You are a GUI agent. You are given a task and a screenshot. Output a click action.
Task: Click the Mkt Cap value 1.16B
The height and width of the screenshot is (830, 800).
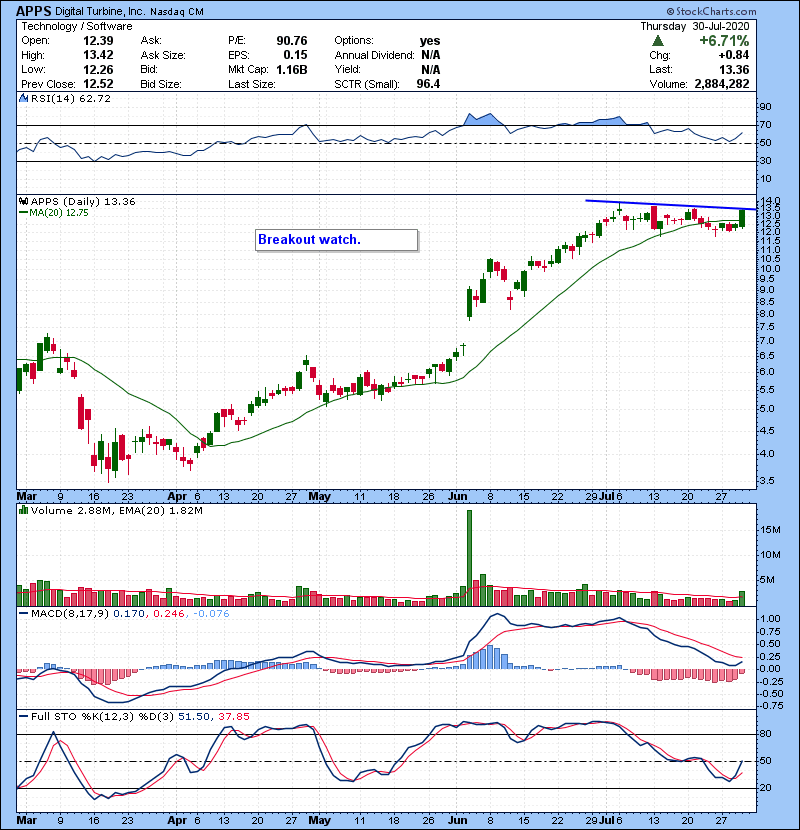(x=292, y=69)
